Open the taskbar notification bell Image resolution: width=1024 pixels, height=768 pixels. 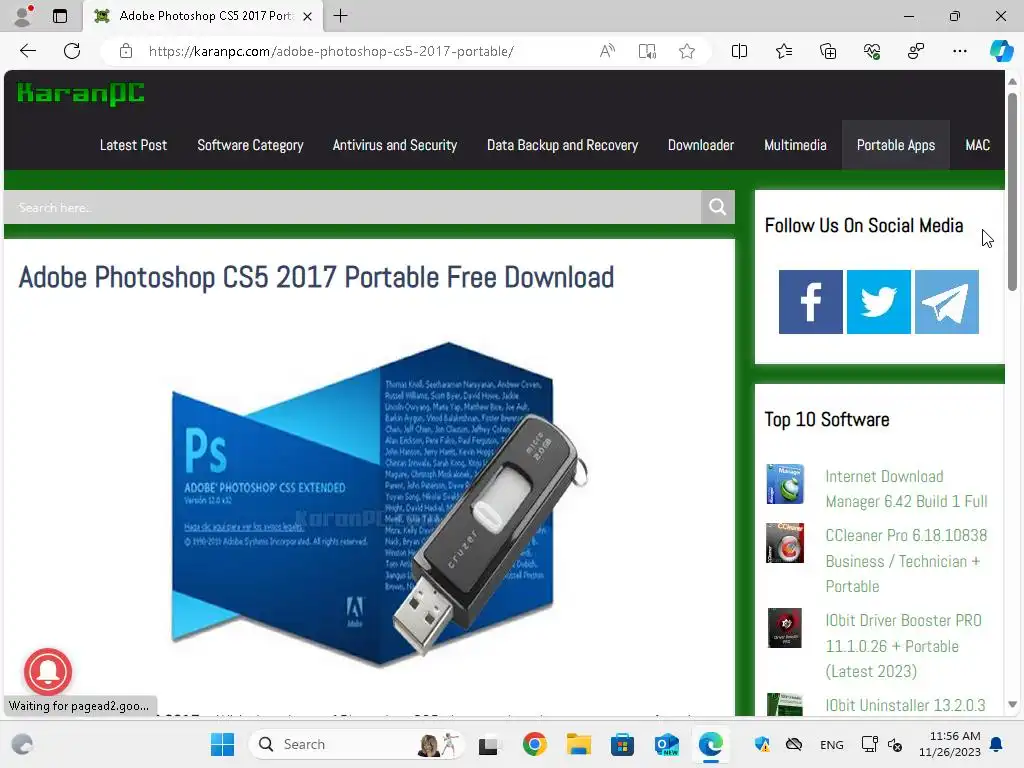[997, 744]
